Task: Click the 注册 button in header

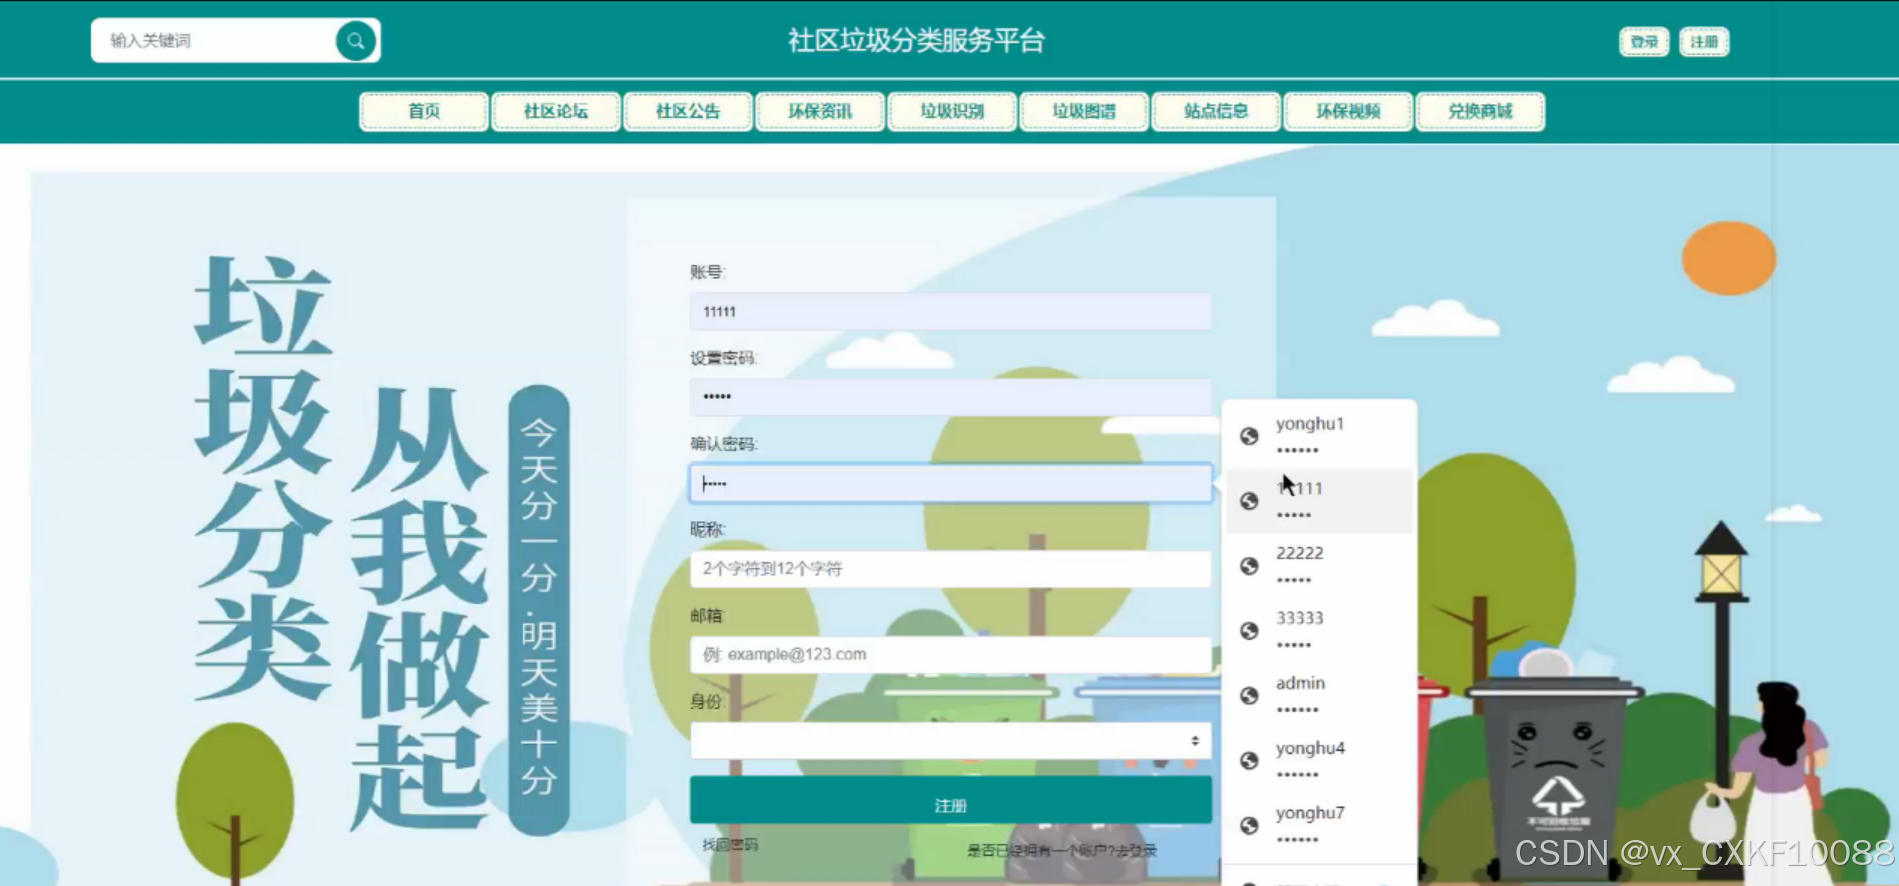Action: [1704, 42]
